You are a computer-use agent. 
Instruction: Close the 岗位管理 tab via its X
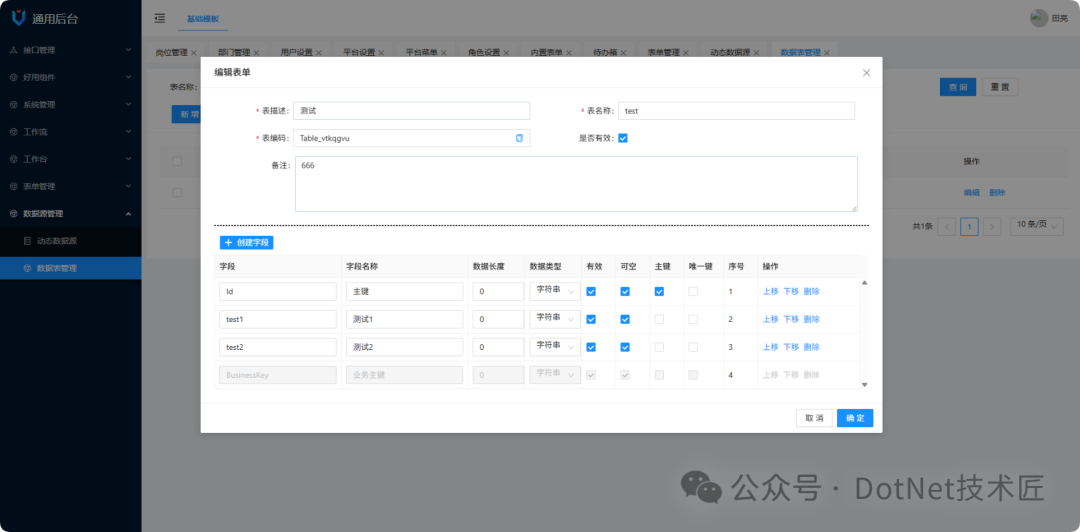click(x=193, y=52)
